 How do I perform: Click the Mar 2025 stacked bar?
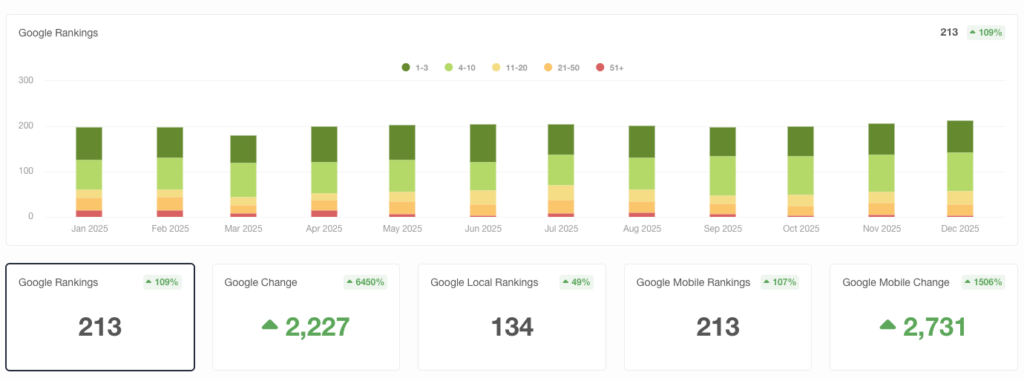click(x=243, y=176)
